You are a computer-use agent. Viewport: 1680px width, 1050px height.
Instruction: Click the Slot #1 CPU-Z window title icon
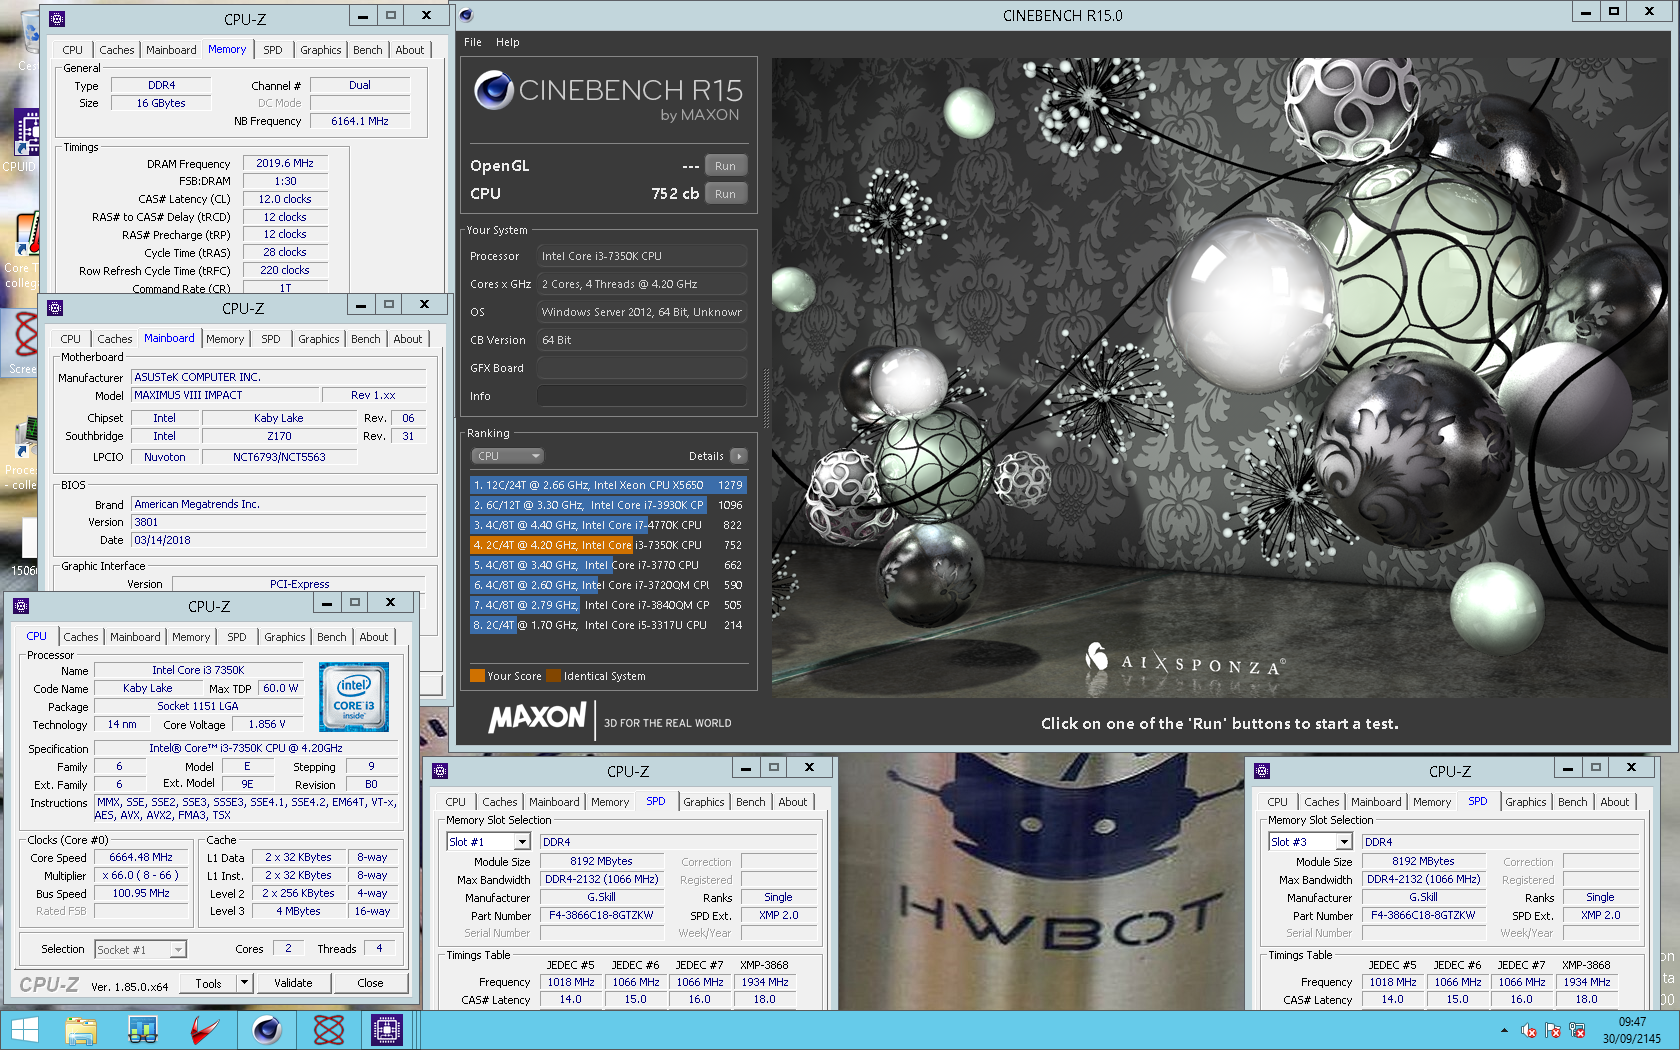tap(440, 771)
